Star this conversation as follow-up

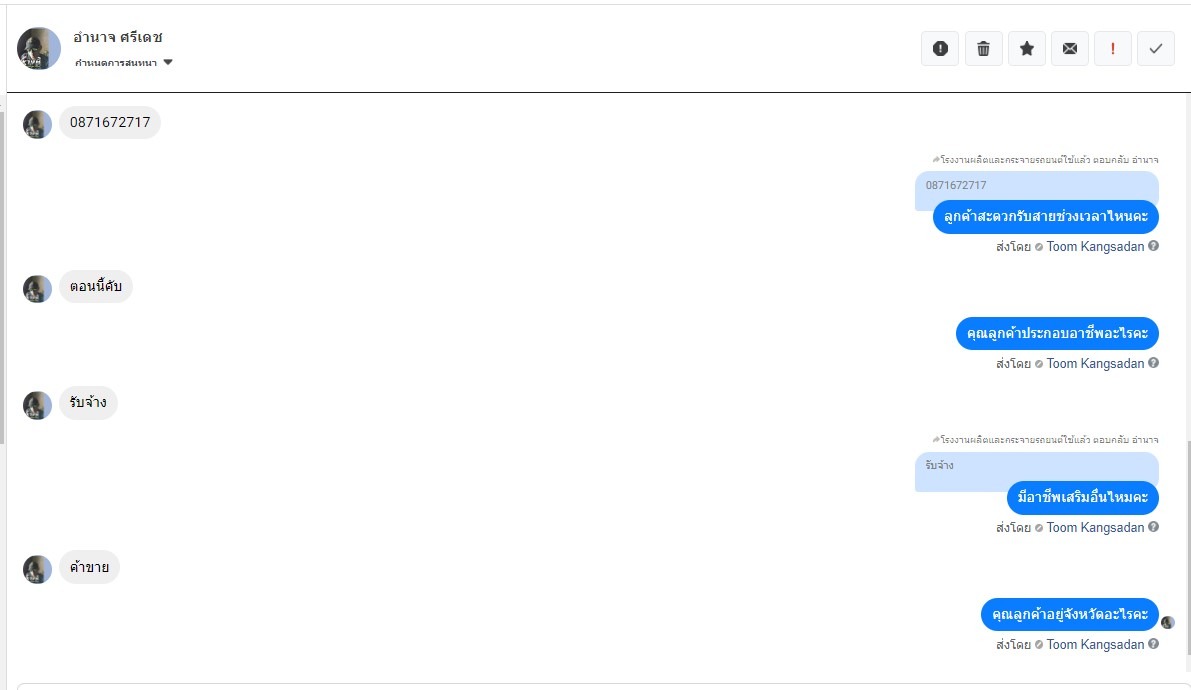pyautogui.click(x=1027, y=48)
